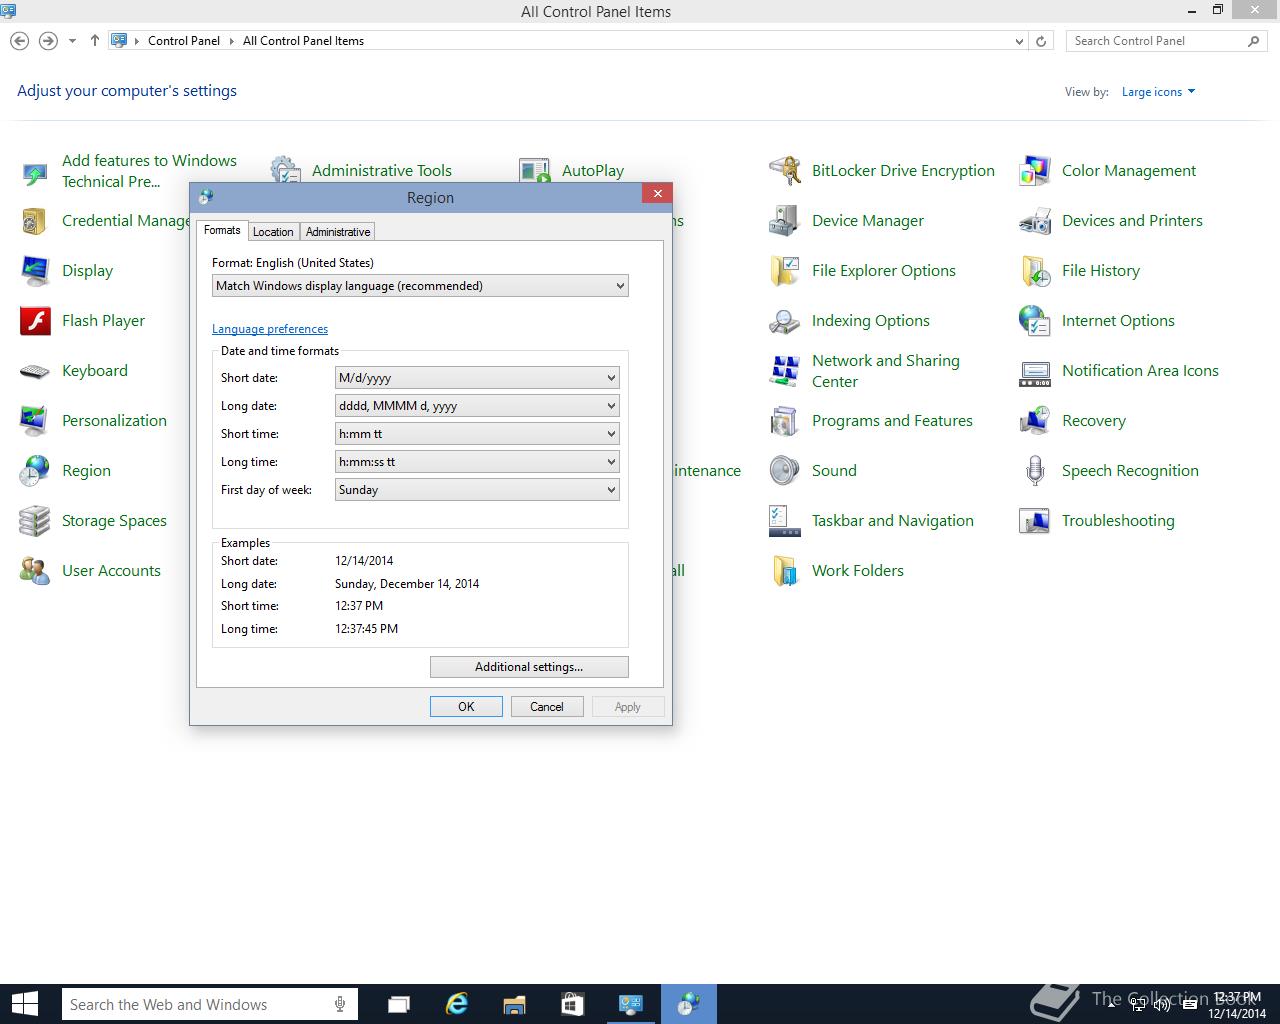Open the Speech Recognition microphone icon
The height and width of the screenshot is (1024, 1280).
click(x=1035, y=471)
